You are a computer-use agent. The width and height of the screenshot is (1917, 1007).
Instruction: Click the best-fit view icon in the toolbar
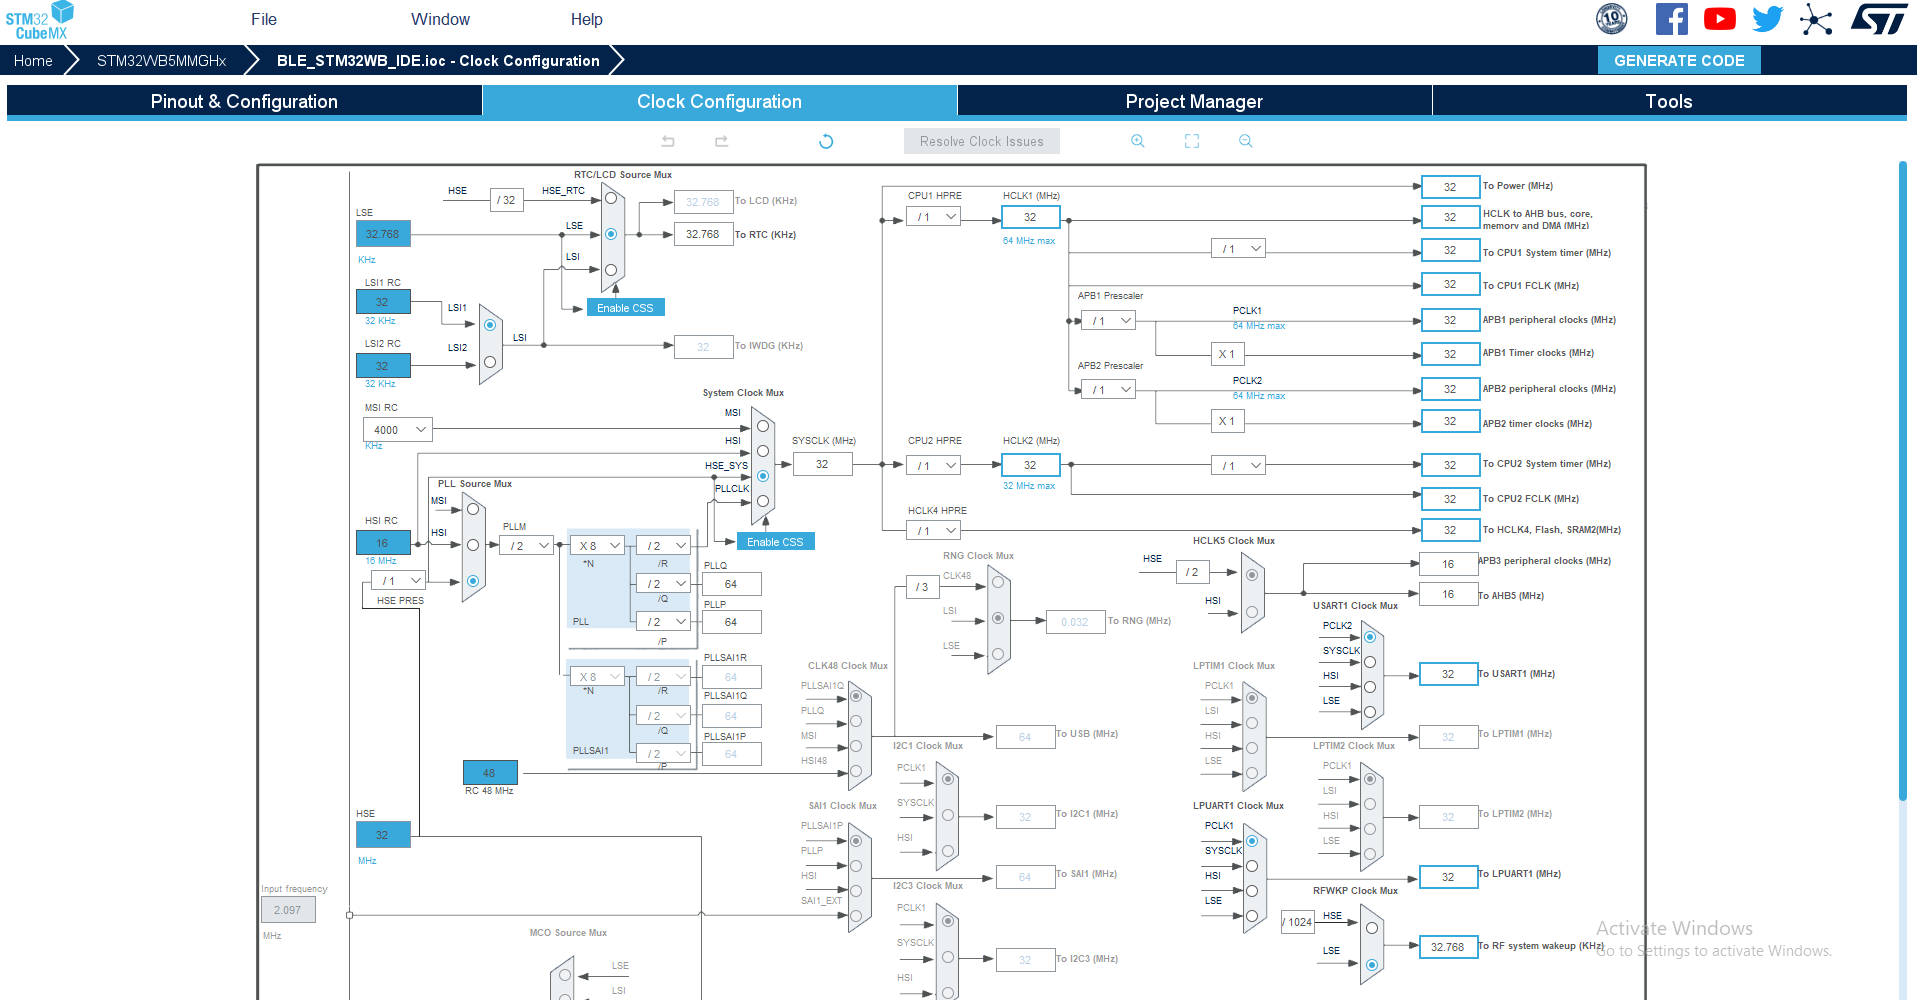coord(1191,141)
